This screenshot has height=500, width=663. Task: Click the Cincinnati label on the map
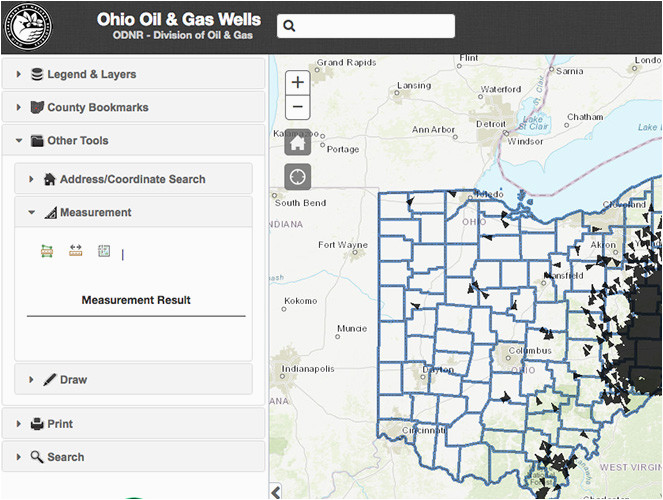pos(424,430)
